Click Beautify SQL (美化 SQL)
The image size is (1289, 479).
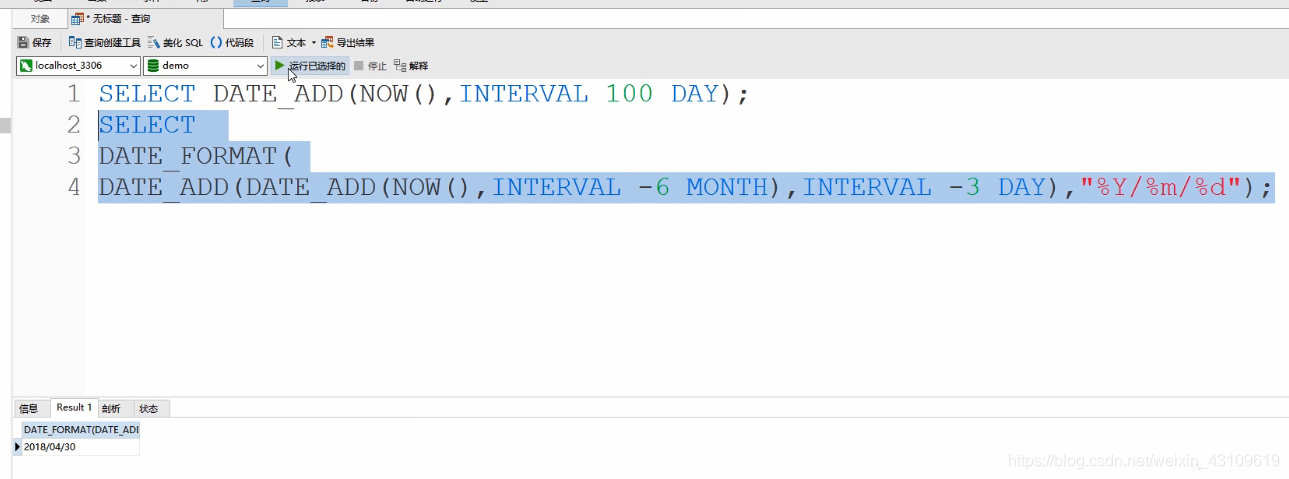click(175, 42)
